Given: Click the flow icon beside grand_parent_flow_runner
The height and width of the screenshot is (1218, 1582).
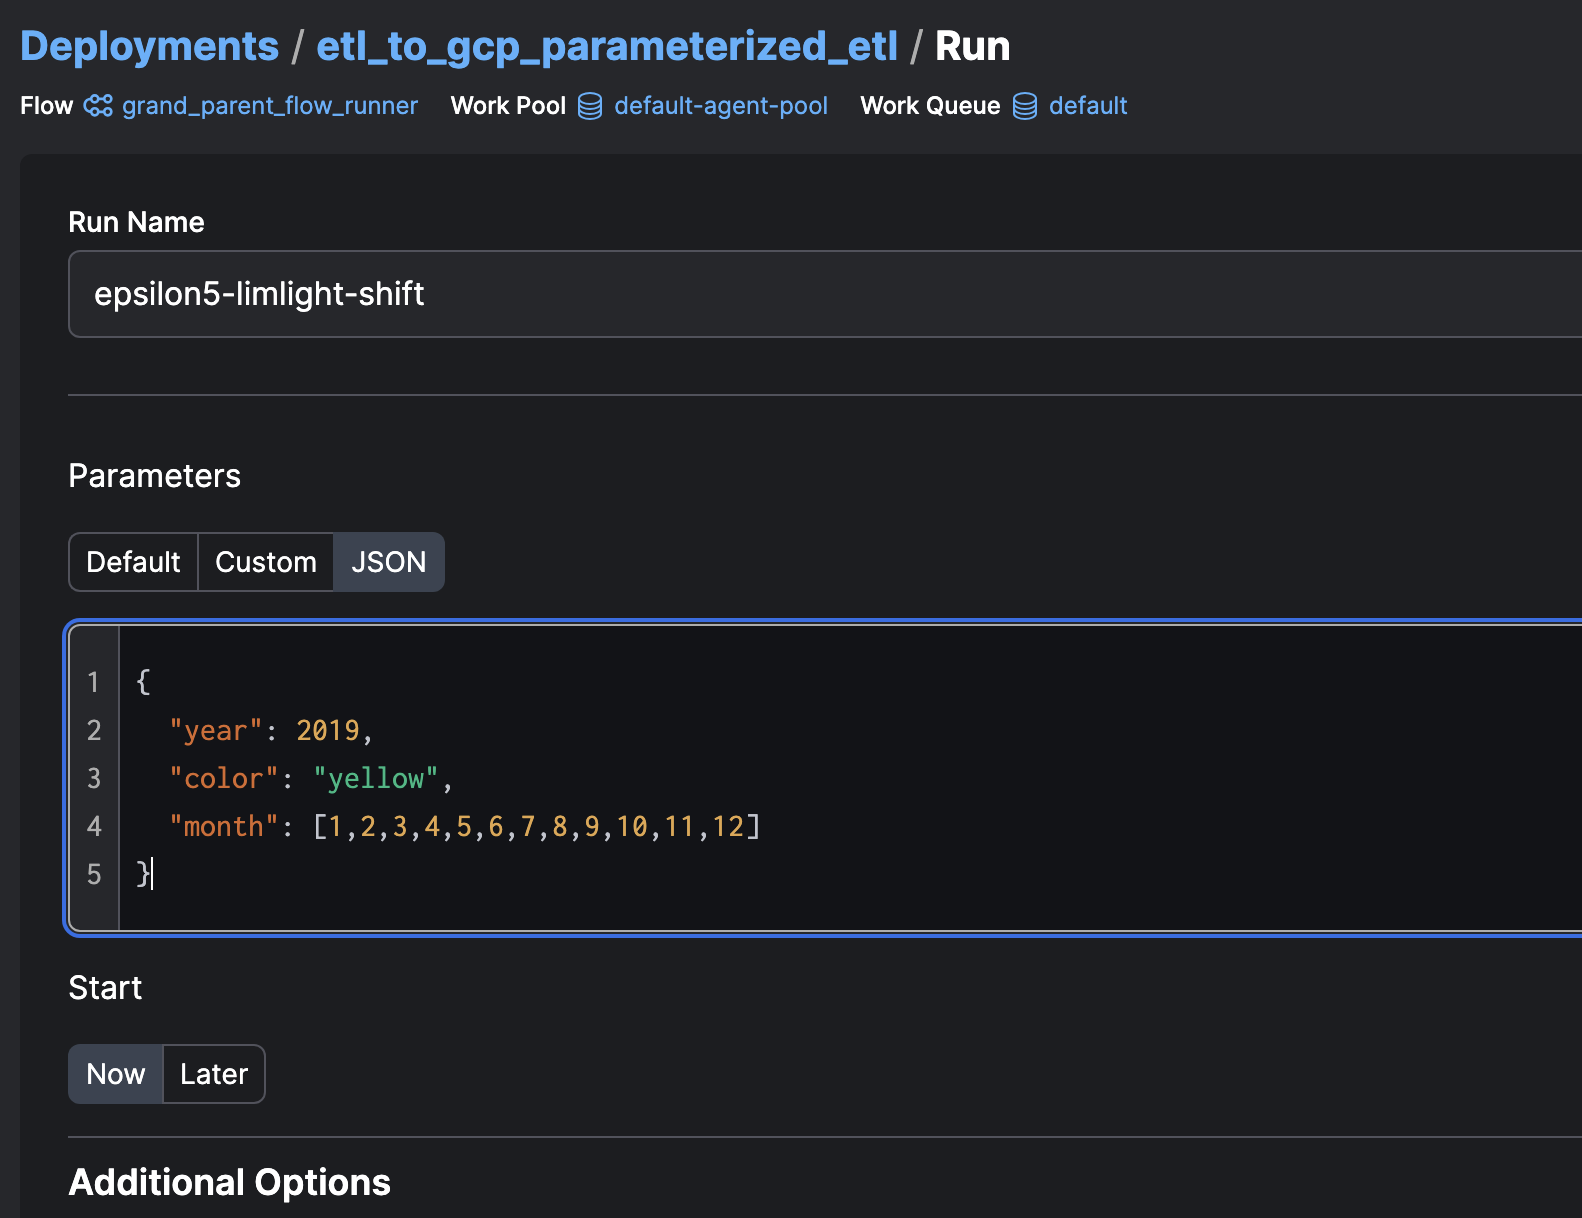Looking at the screenshot, I should pos(98,106).
